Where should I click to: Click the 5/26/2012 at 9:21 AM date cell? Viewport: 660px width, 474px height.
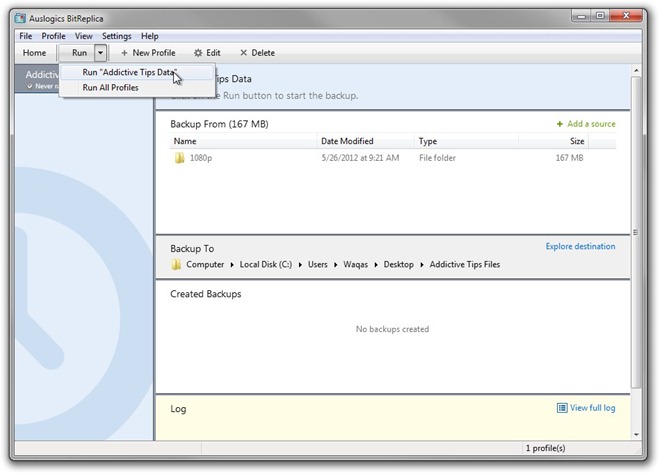tap(360, 158)
